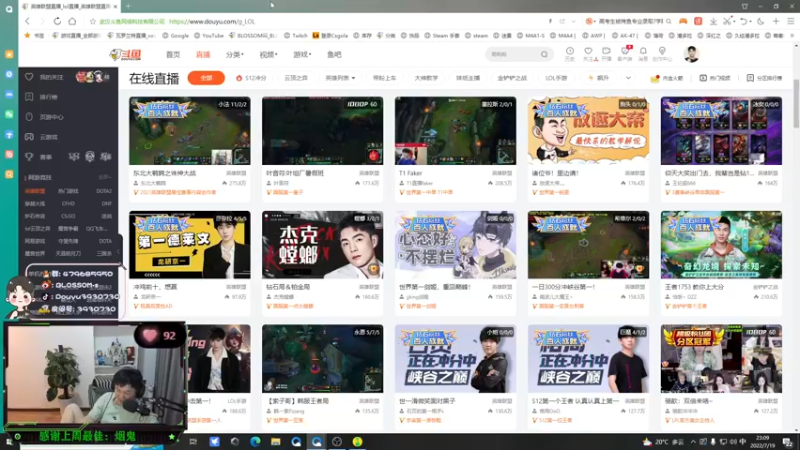Open CS:GO category in left sidebar

pyautogui.click(x=68, y=216)
